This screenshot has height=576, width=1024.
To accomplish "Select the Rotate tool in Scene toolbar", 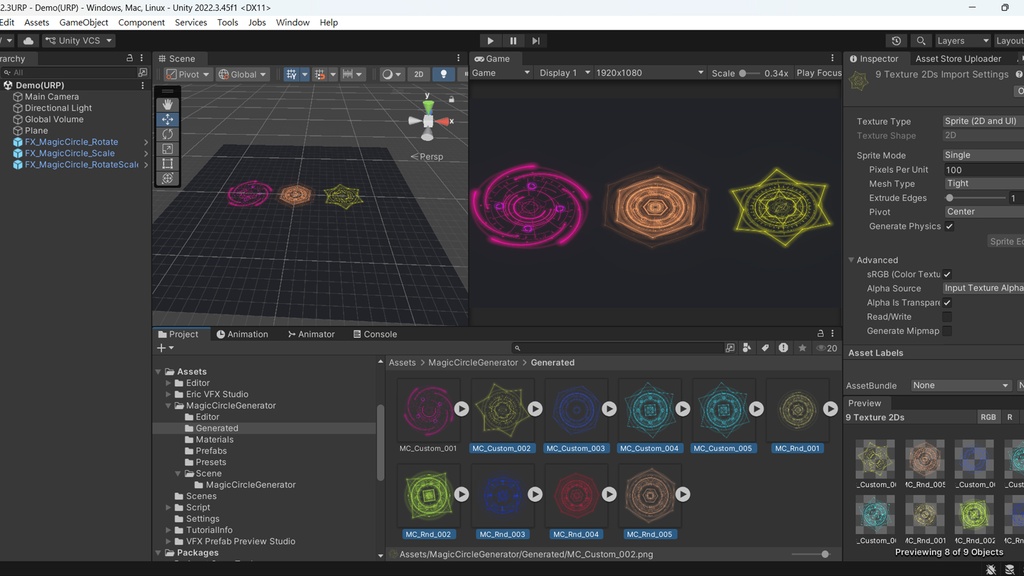I will (168, 134).
